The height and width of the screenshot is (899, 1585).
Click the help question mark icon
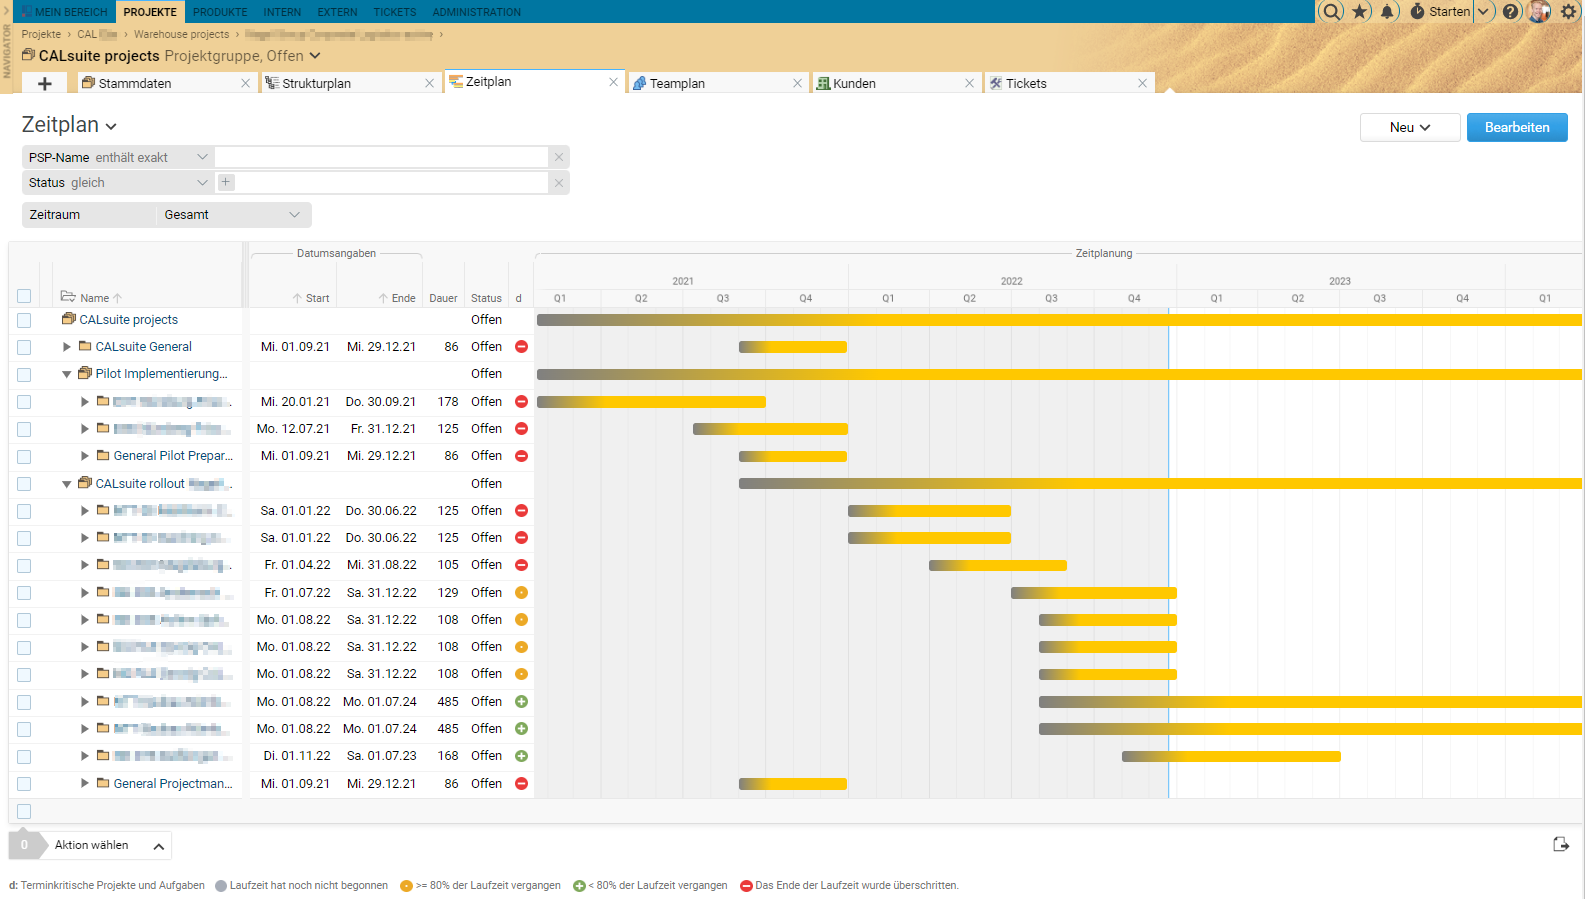1511,12
